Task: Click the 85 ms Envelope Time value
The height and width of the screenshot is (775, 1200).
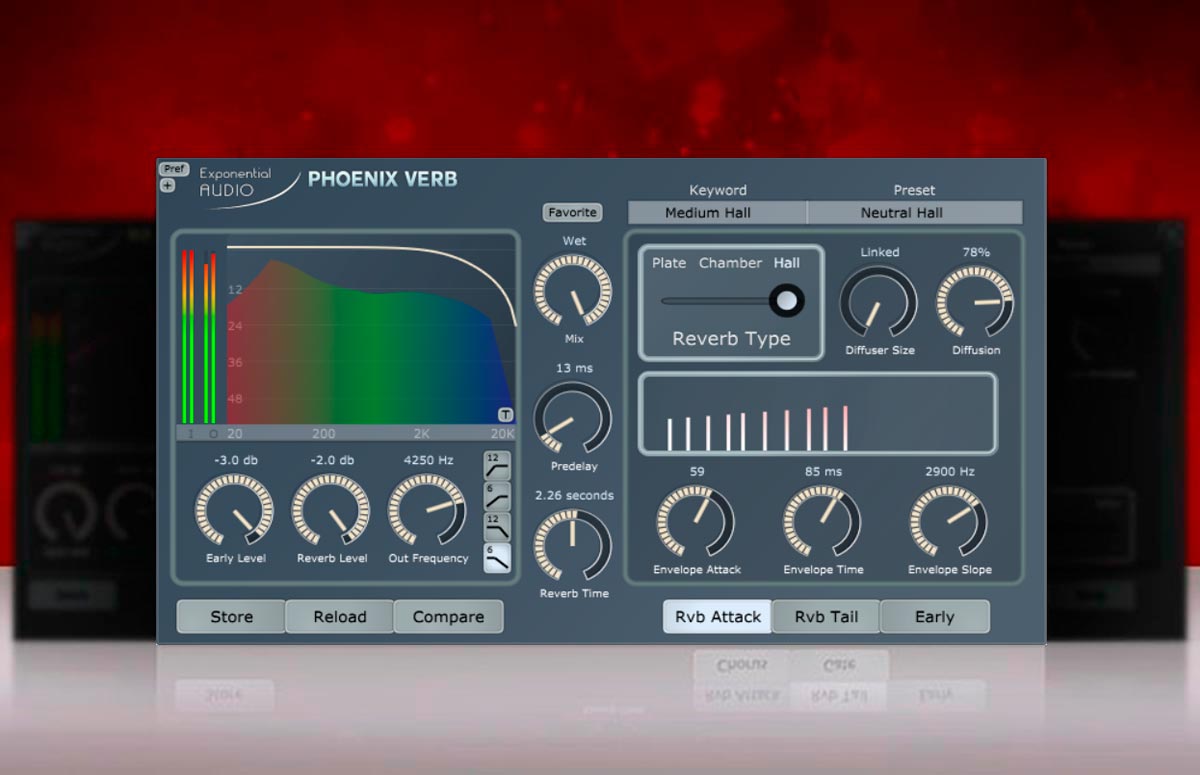Action: 823,471
